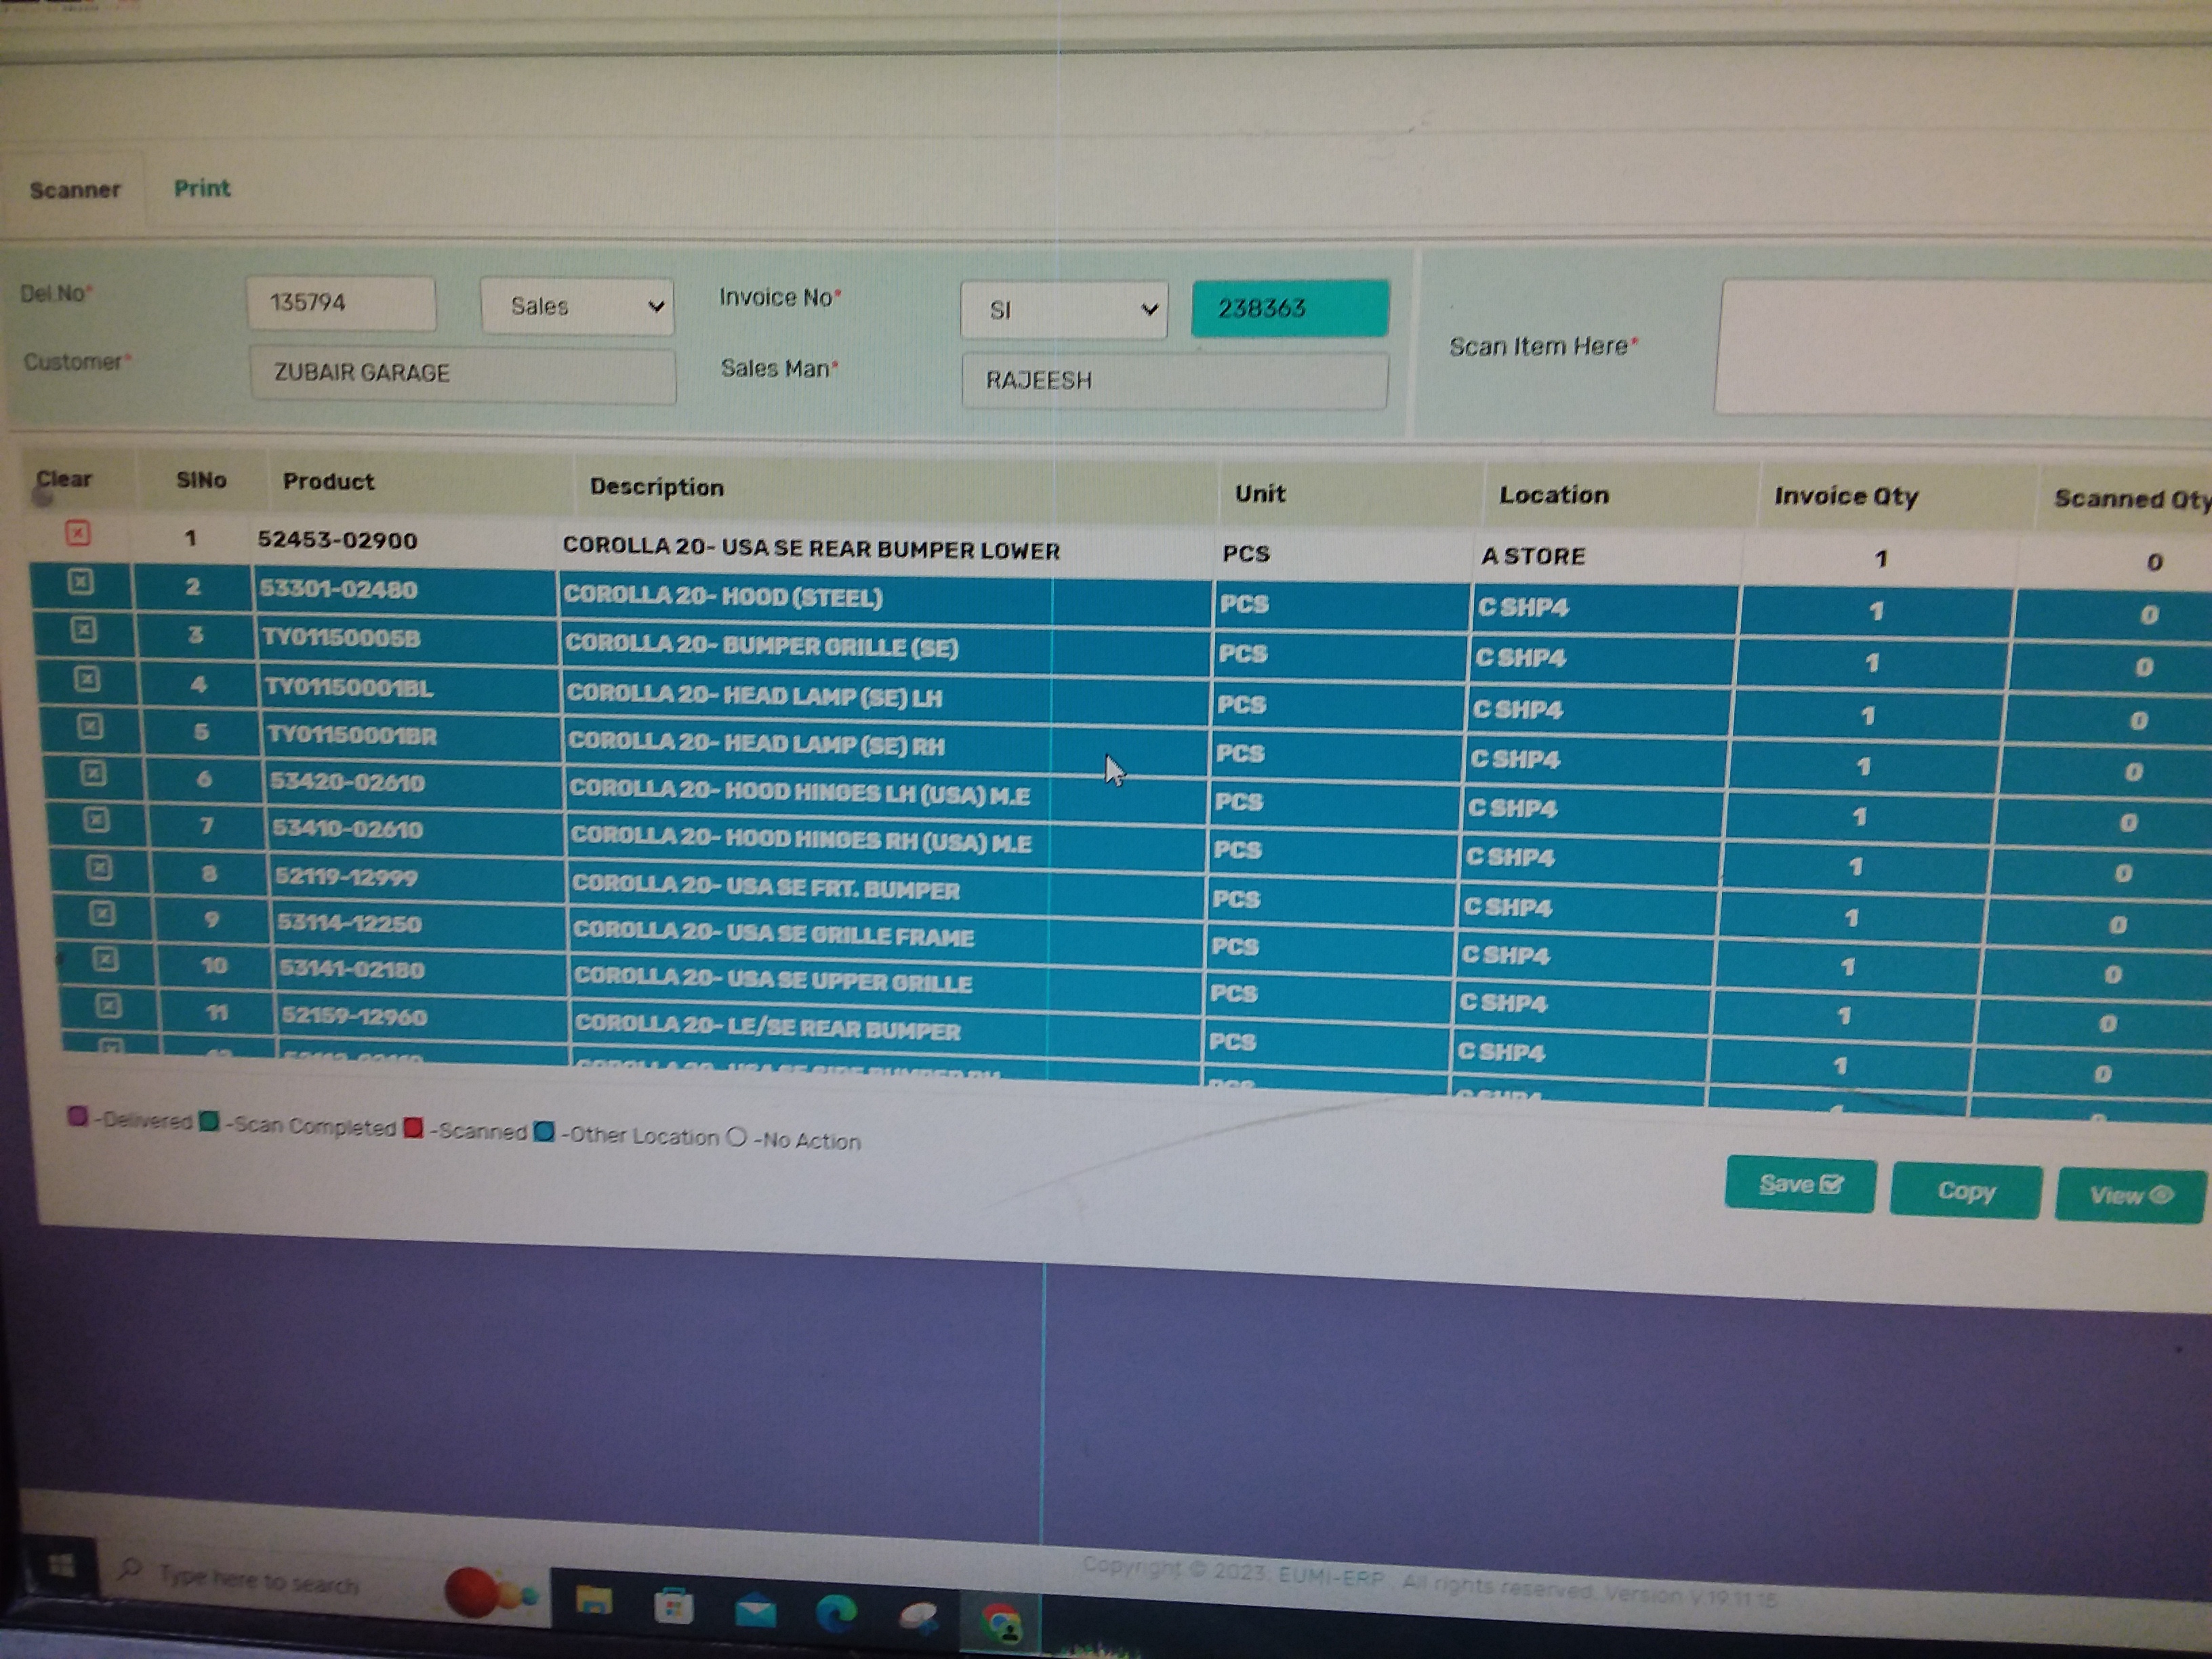Viewport: 2212px width, 1659px height.
Task: Switch to Scanner tab
Action: tap(75, 190)
